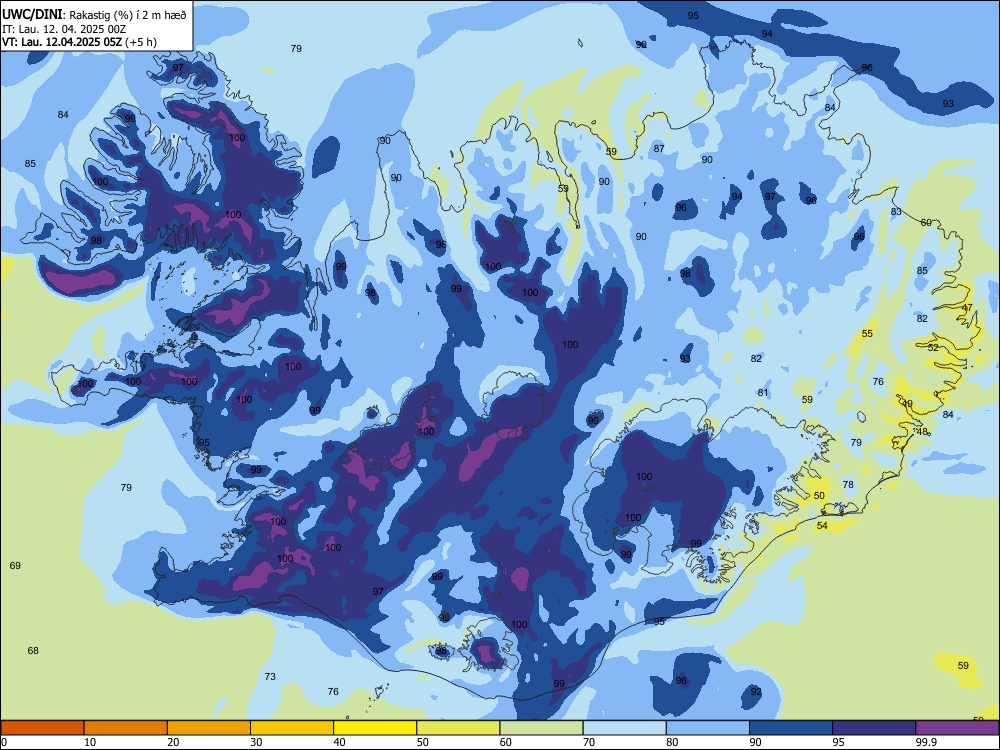Click the 'IT: Lau. 12. 04. 2025 00Z' line
The width and height of the screenshot is (1000, 750).
coord(64,29)
